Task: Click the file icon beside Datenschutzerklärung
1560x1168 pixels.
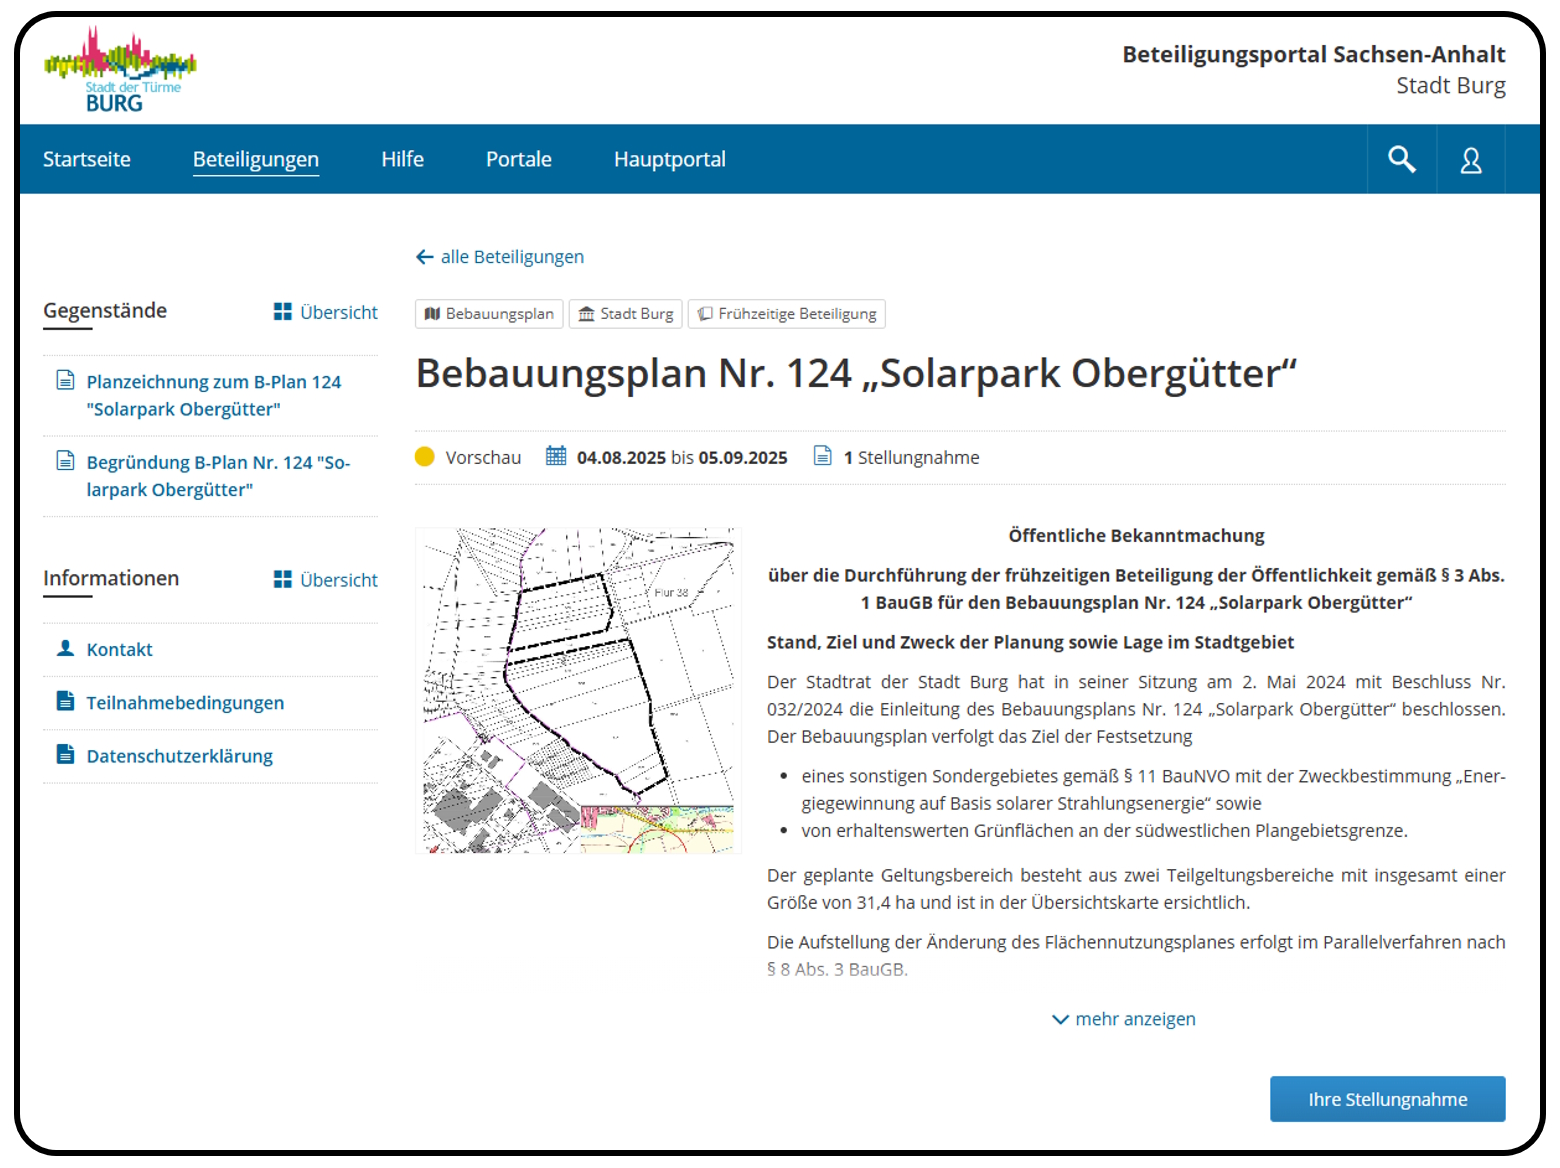Action: pyautogui.click(x=65, y=754)
